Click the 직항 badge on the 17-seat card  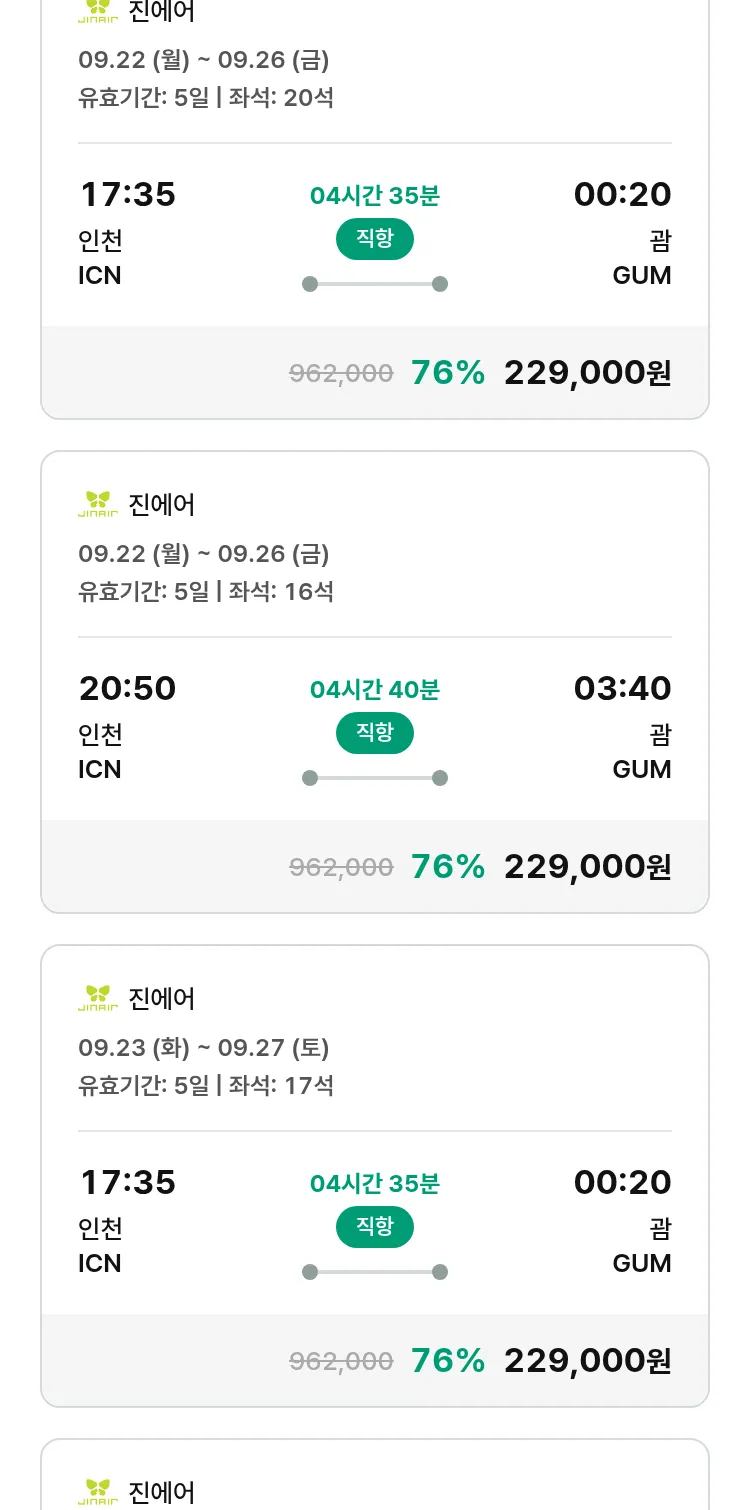click(x=375, y=1227)
